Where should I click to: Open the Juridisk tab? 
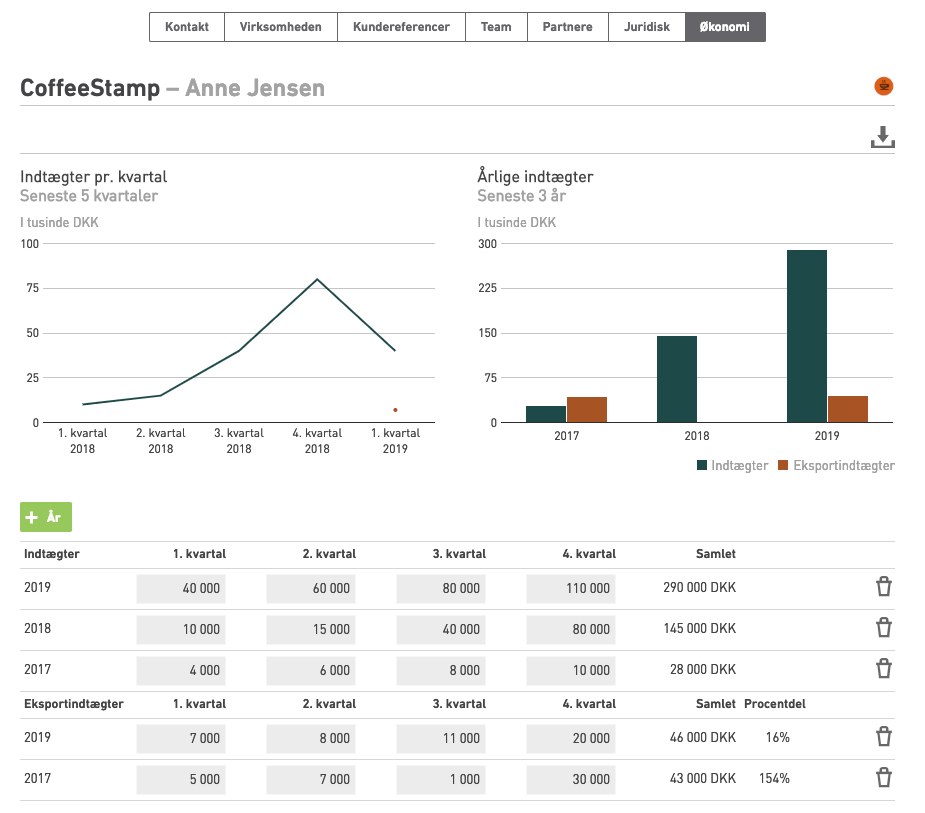click(647, 27)
